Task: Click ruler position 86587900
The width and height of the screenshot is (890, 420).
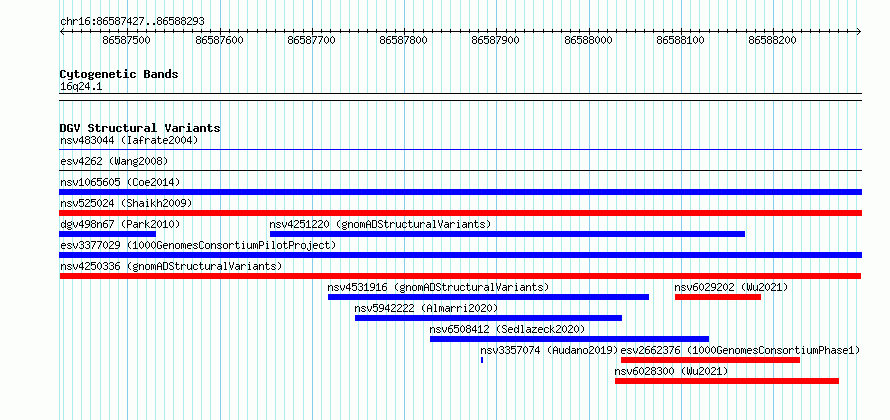Action: click(x=496, y=40)
